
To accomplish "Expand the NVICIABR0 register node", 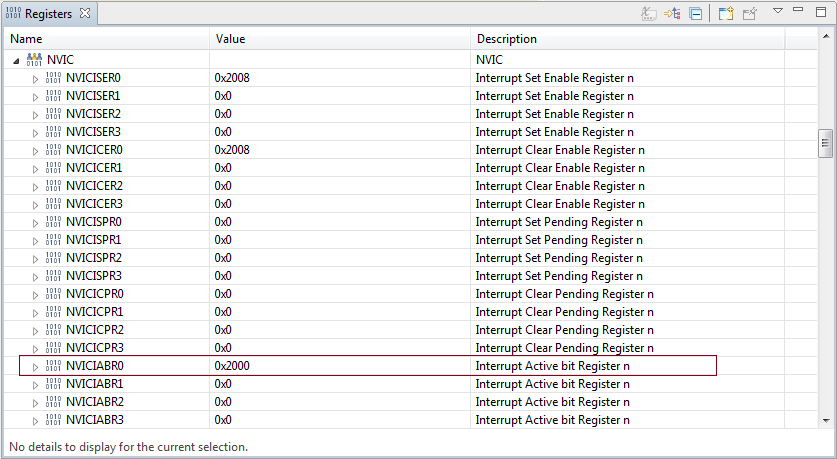I will pyautogui.click(x=36, y=366).
